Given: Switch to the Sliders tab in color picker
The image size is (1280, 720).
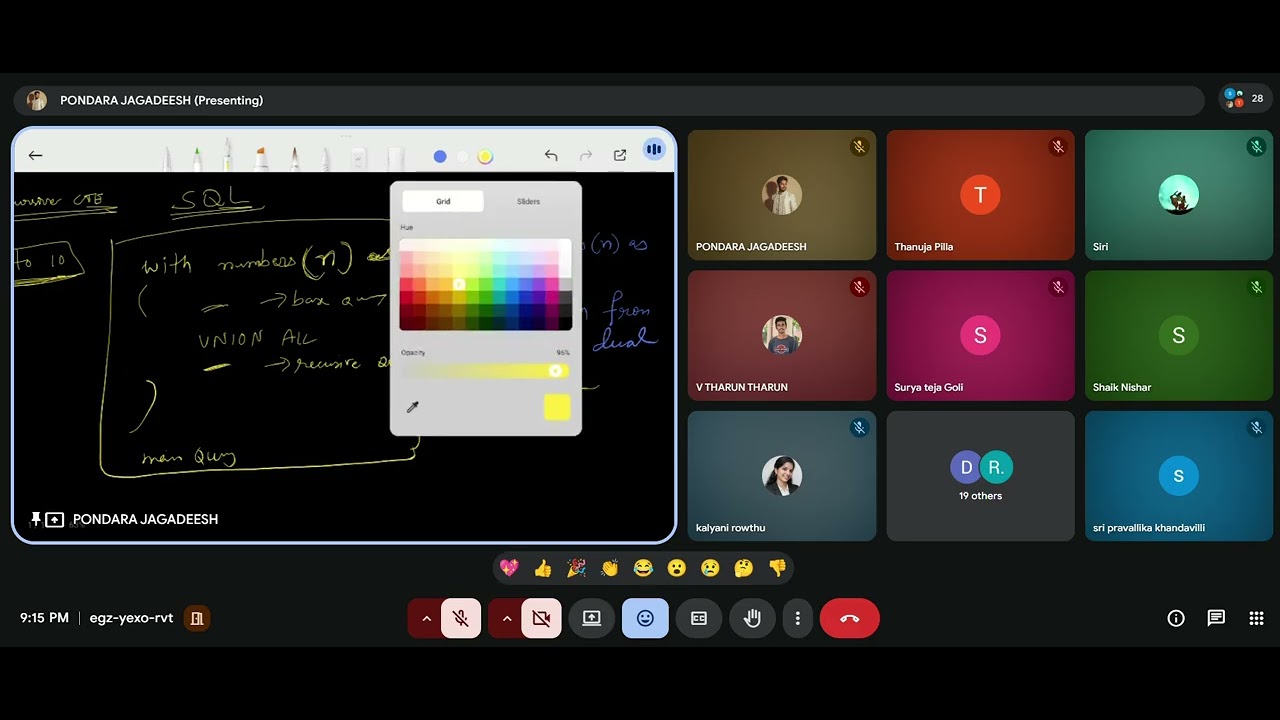Looking at the screenshot, I should tap(528, 201).
